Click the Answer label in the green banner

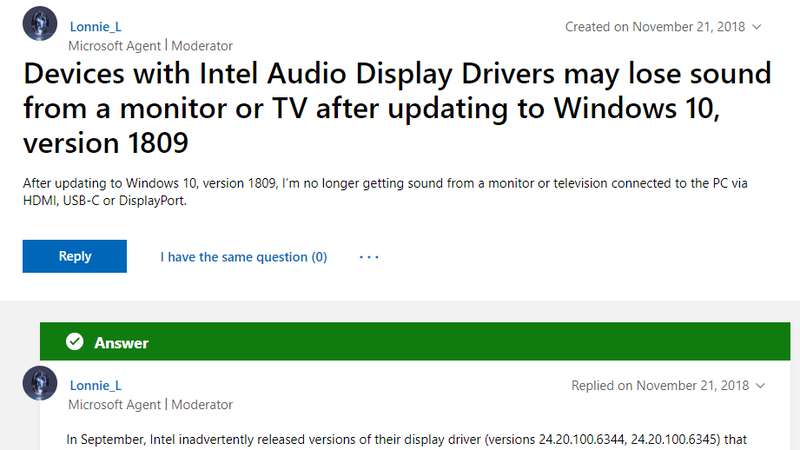click(x=121, y=343)
